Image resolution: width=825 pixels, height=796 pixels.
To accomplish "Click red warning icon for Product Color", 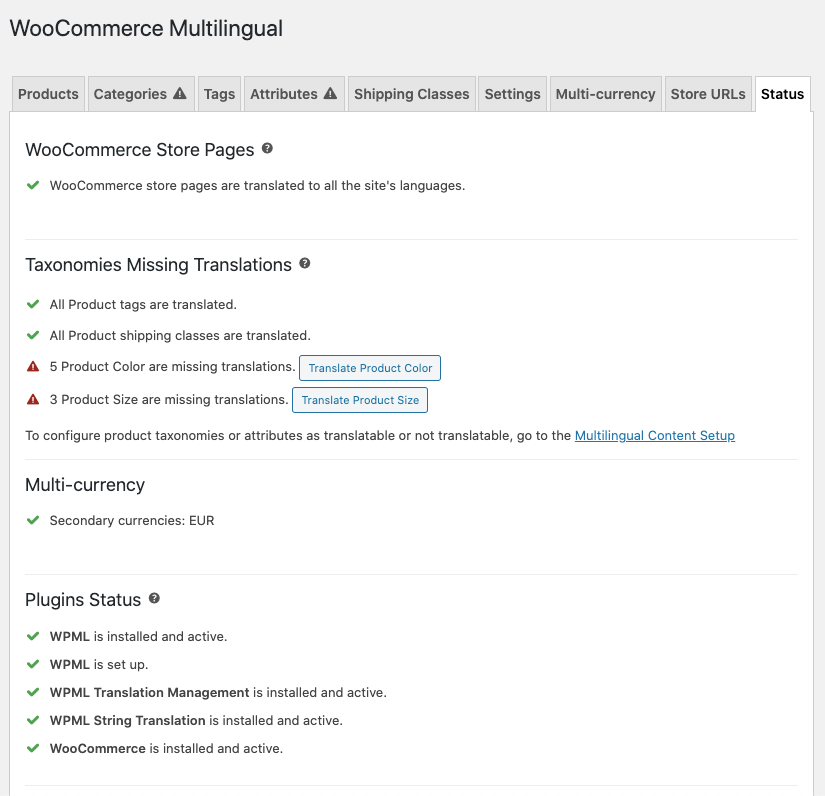I will tap(33, 367).
